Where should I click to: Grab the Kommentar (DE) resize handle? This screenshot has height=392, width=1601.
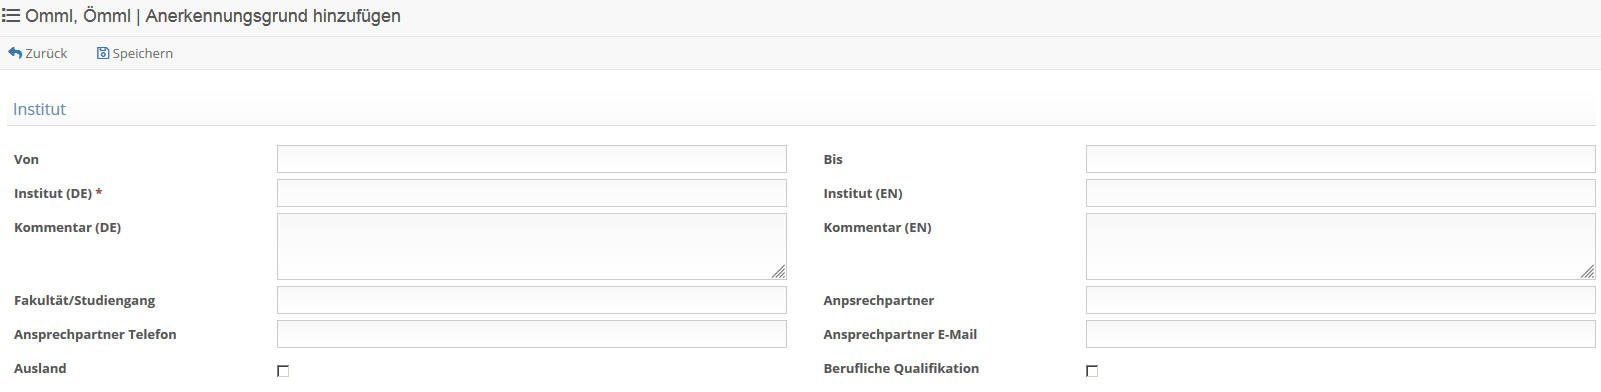pos(779,272)
